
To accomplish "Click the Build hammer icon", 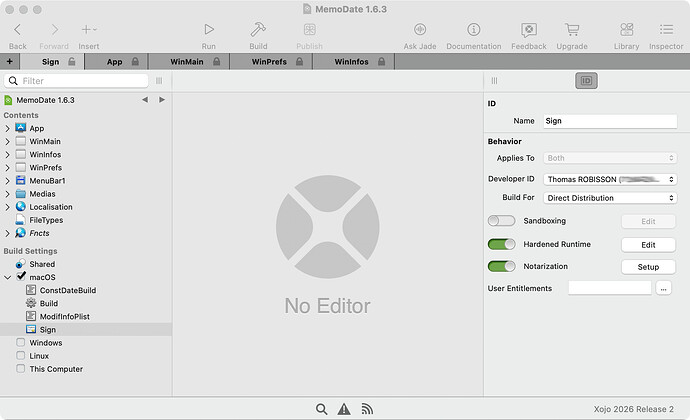I will [258, 29].
